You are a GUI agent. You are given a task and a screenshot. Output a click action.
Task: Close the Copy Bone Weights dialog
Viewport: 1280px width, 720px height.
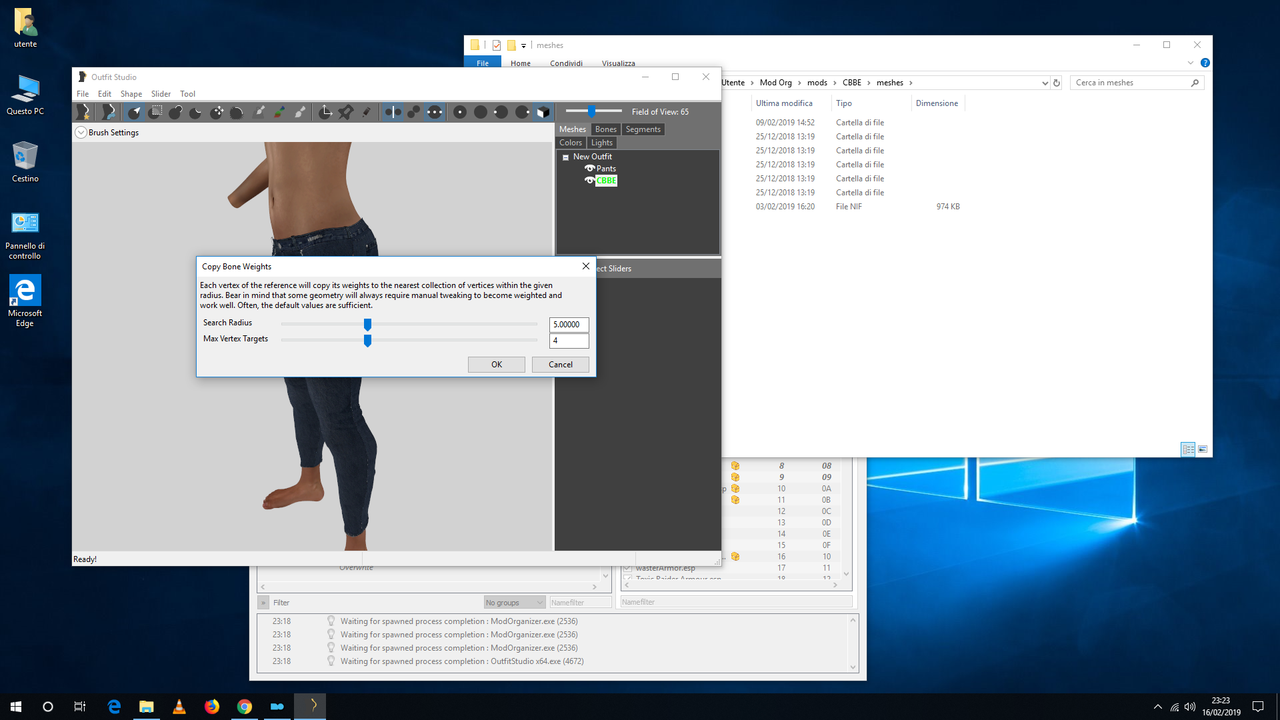coord(586,266)
